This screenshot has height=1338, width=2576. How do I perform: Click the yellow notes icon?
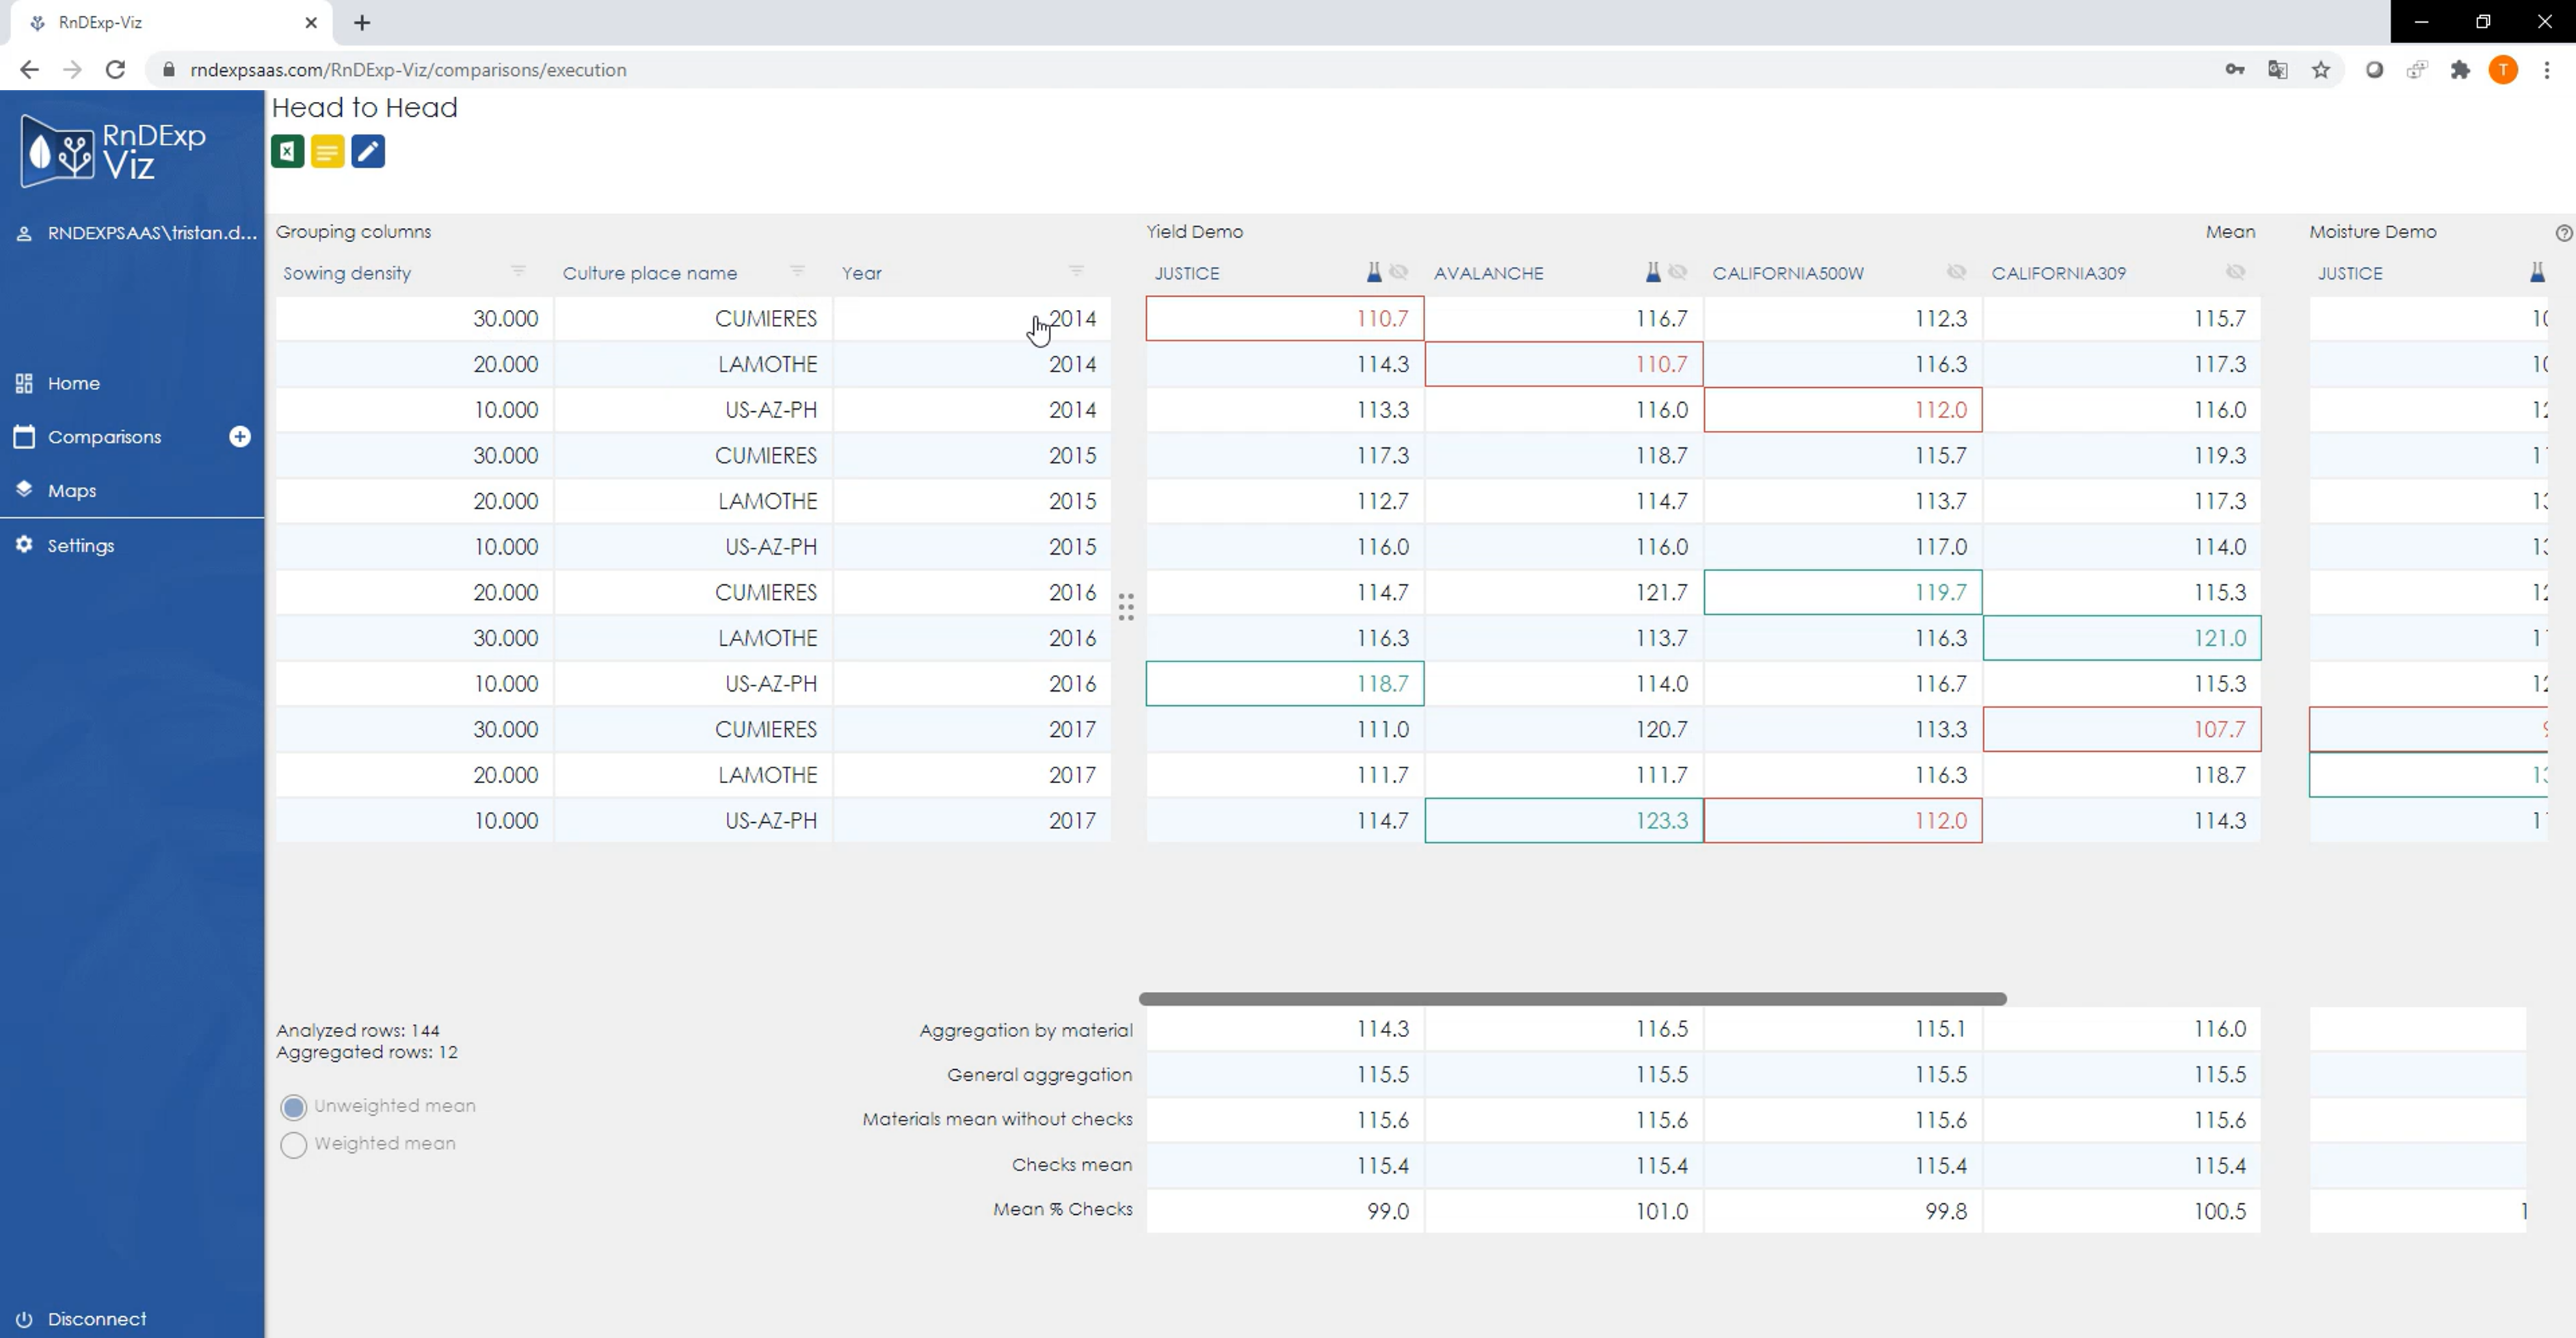(327, 152)
